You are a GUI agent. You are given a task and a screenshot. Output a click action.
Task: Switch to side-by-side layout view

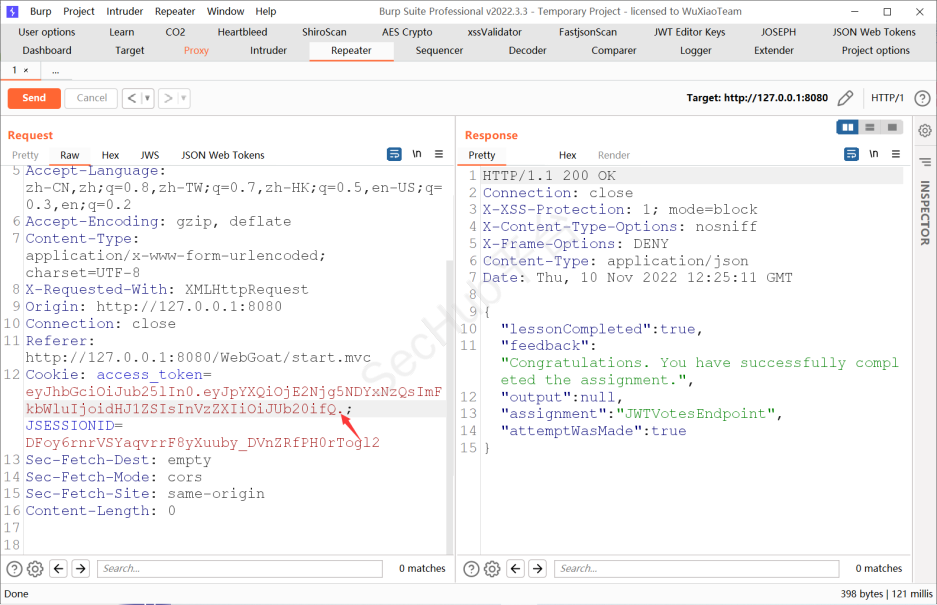pos(848,128)
